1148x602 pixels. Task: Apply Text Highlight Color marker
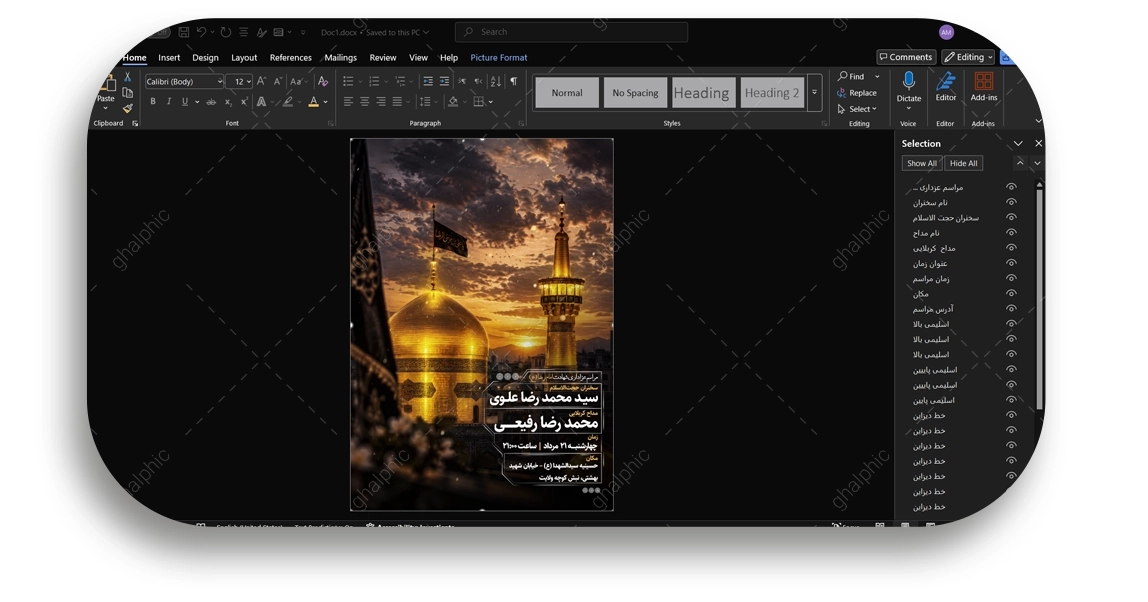click(288, 102)
